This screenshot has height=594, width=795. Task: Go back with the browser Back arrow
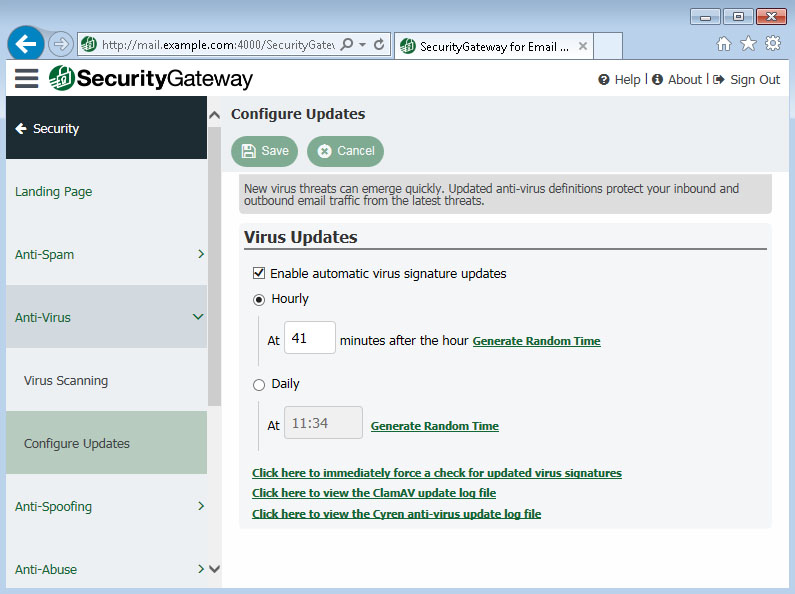(x=25, y=44)
